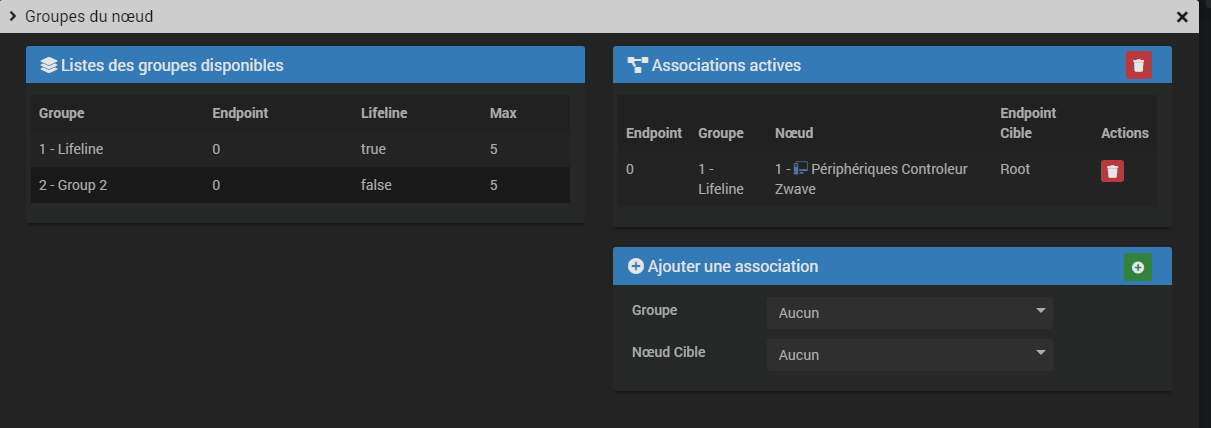Click the device icon before Périphériques Controleur

click(801, 169)
